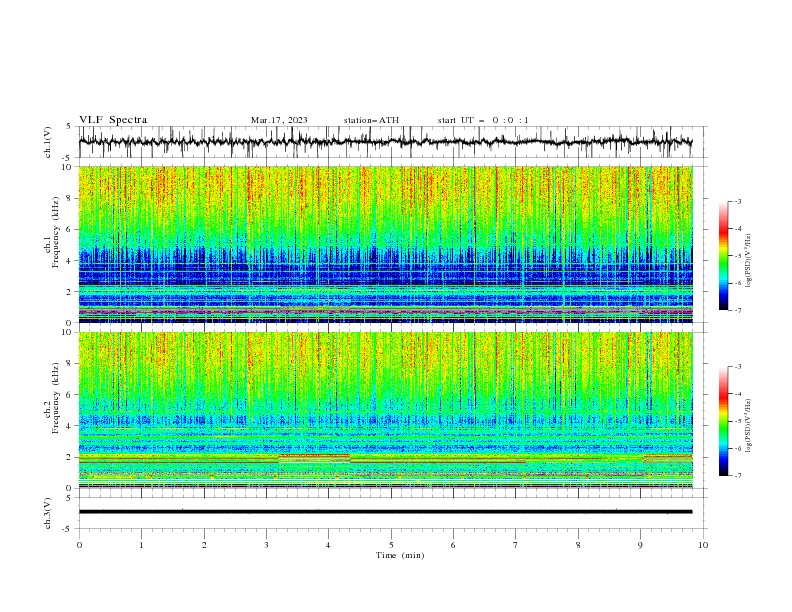Click the "6" frequency tick of ch.2 spectrogram
Image resolution: width=792 pixels, height=612 pixels.
tap(70, 395)
